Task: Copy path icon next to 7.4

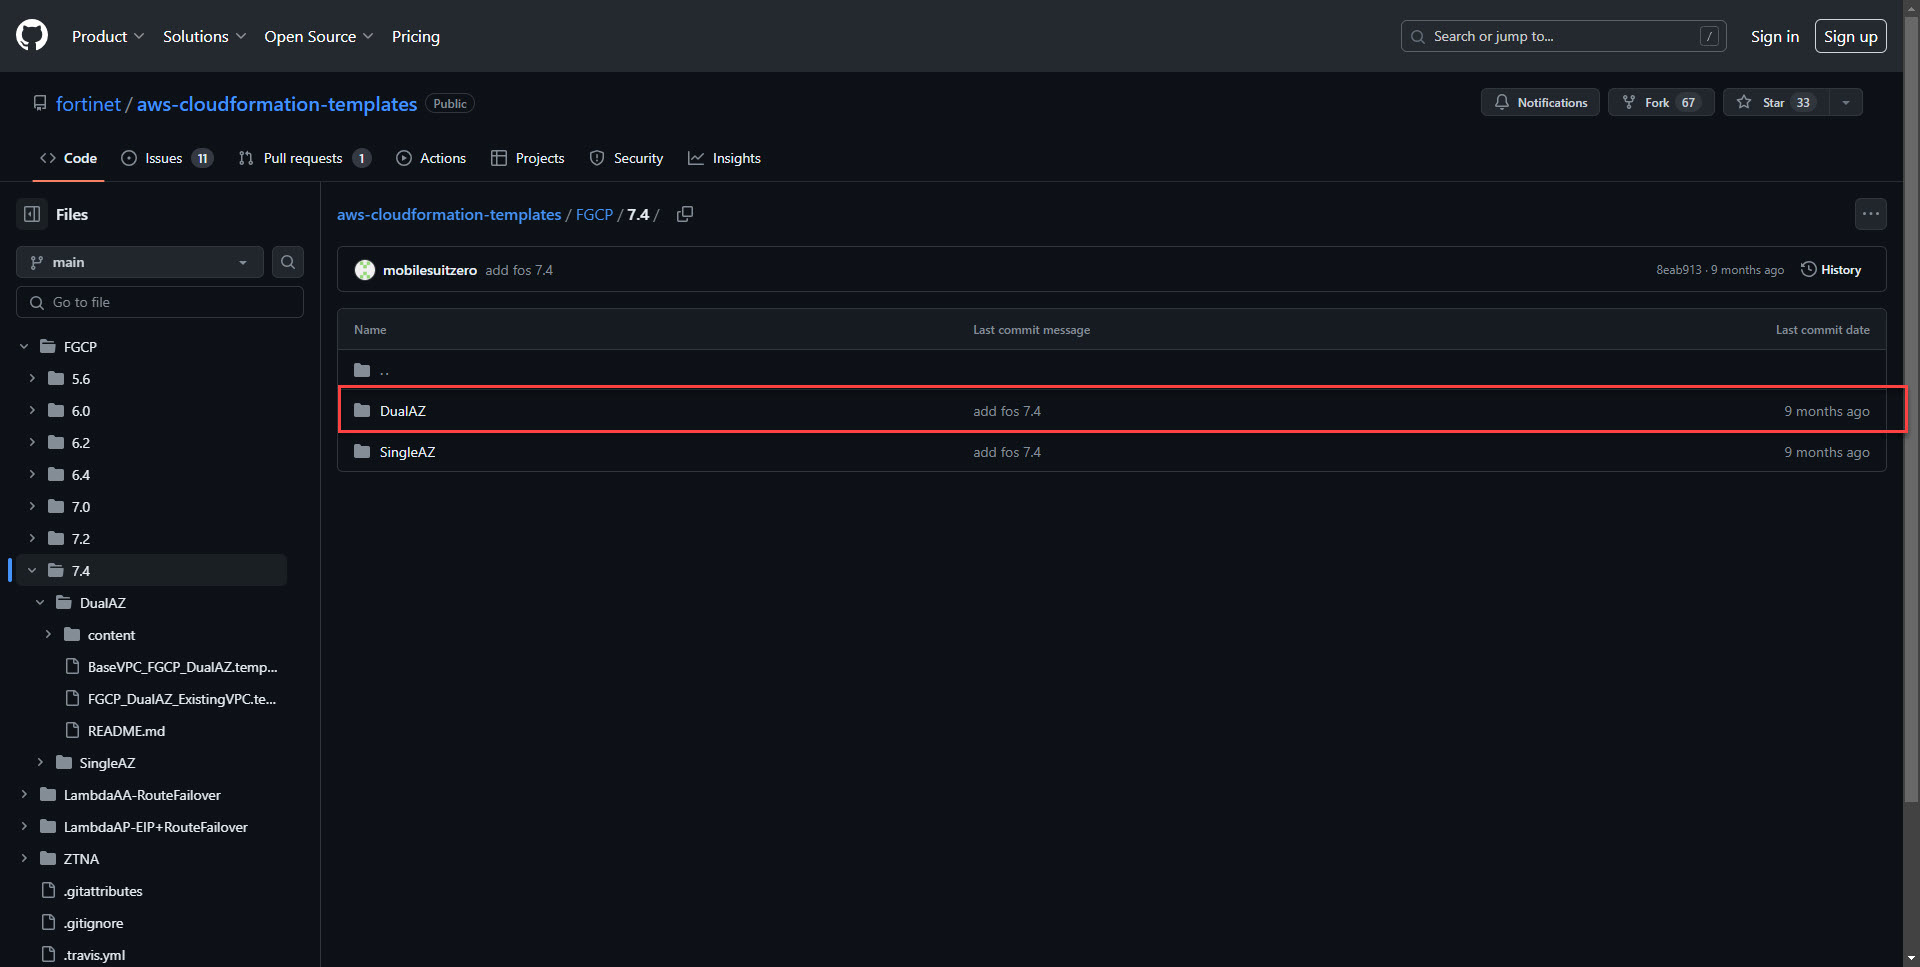Action: (x=685, y=214)
